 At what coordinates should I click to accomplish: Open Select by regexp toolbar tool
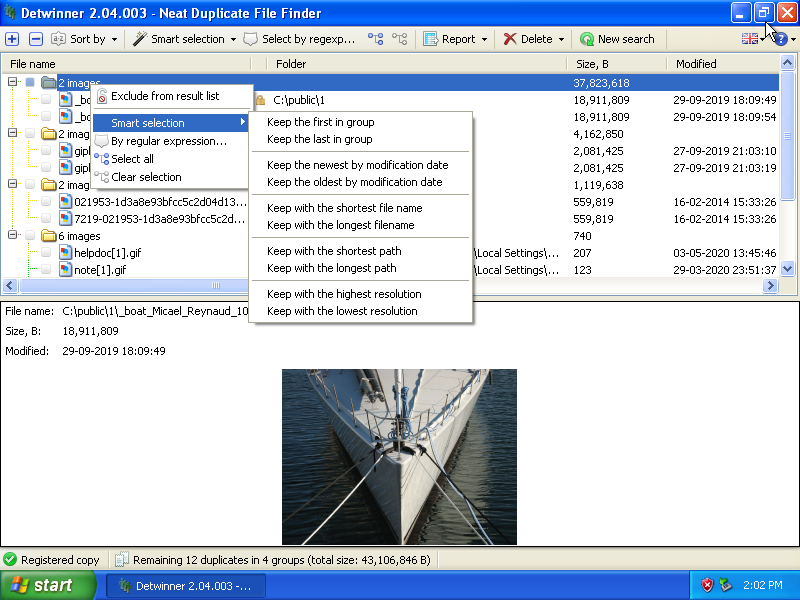click(x=300, y=39)
